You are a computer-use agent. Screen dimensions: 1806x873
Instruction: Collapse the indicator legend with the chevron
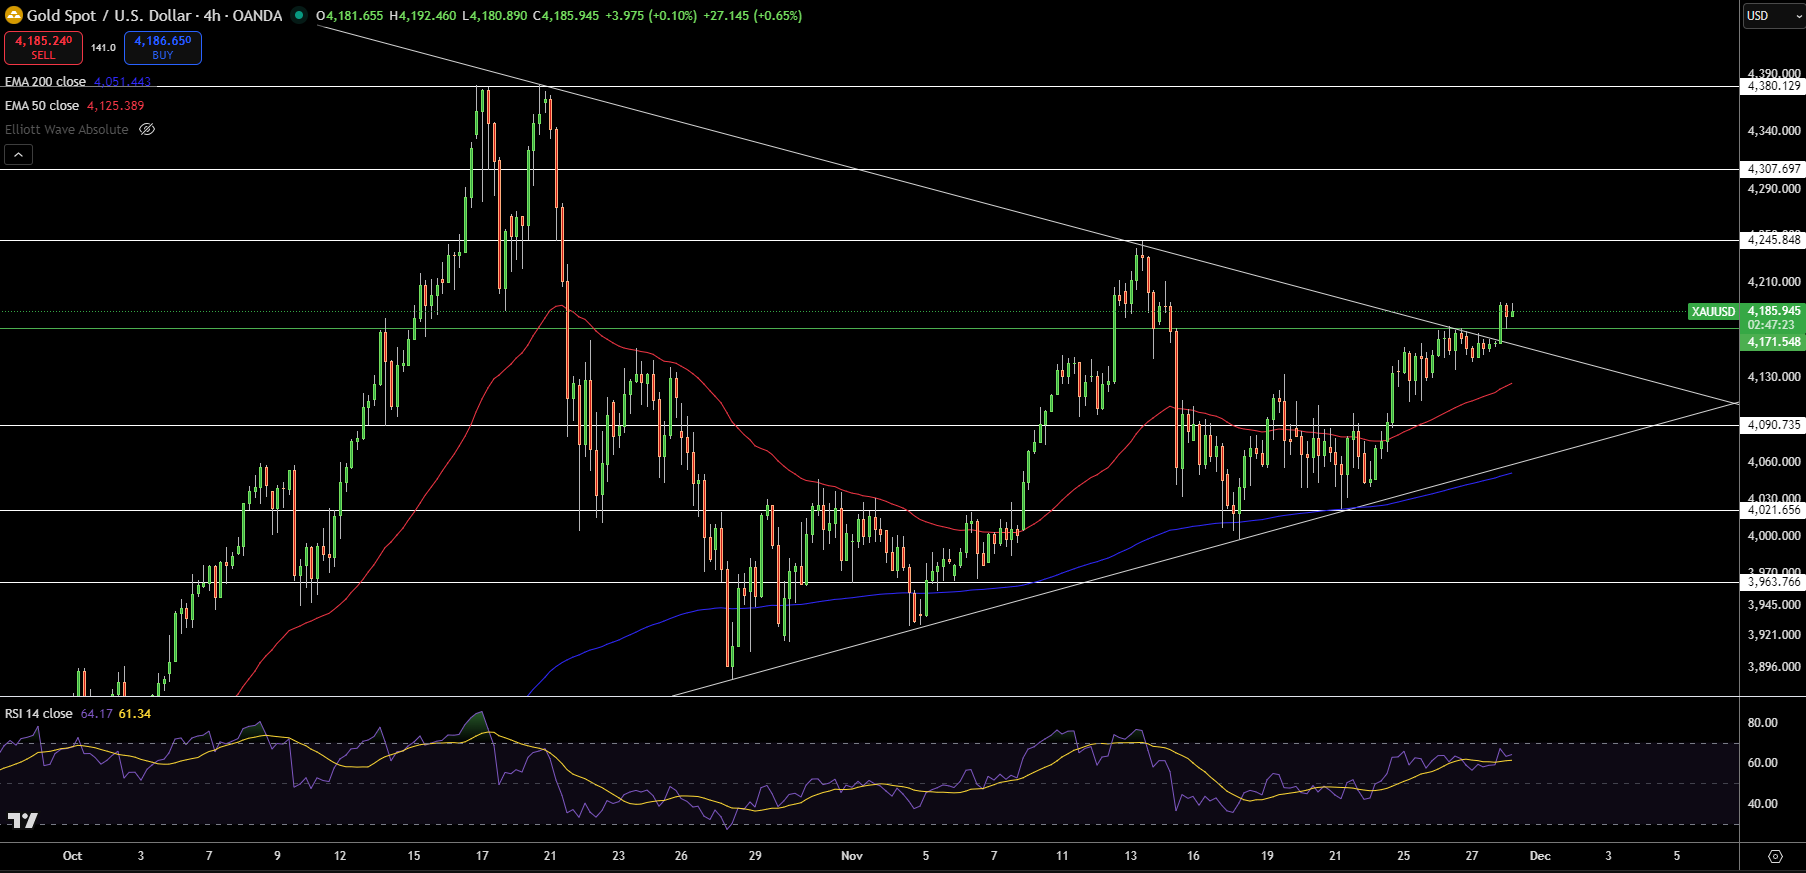(19, 154)
